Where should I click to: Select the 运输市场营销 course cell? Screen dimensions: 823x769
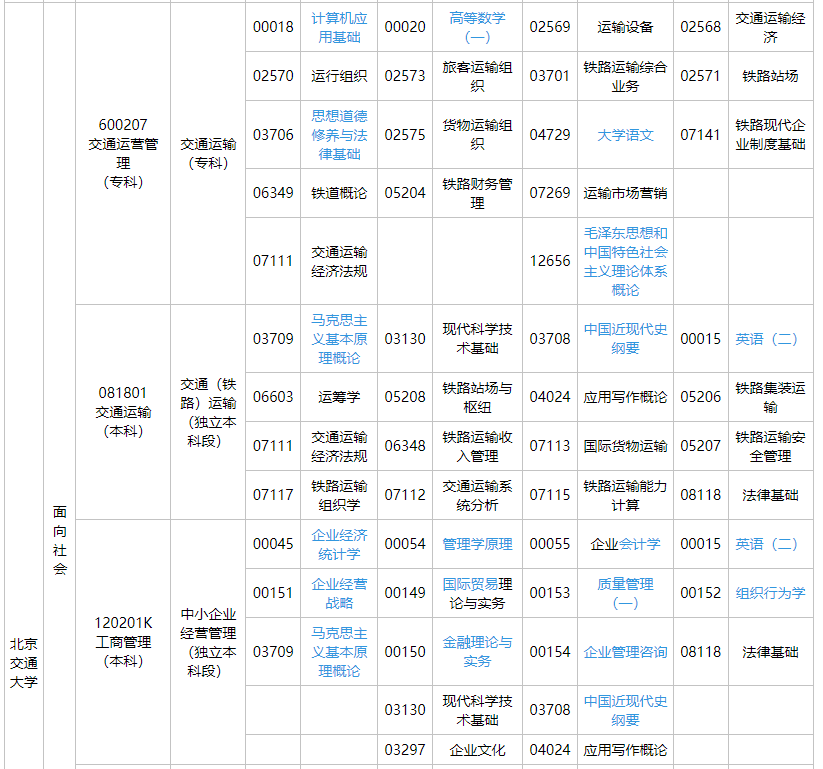coord(625,193)
